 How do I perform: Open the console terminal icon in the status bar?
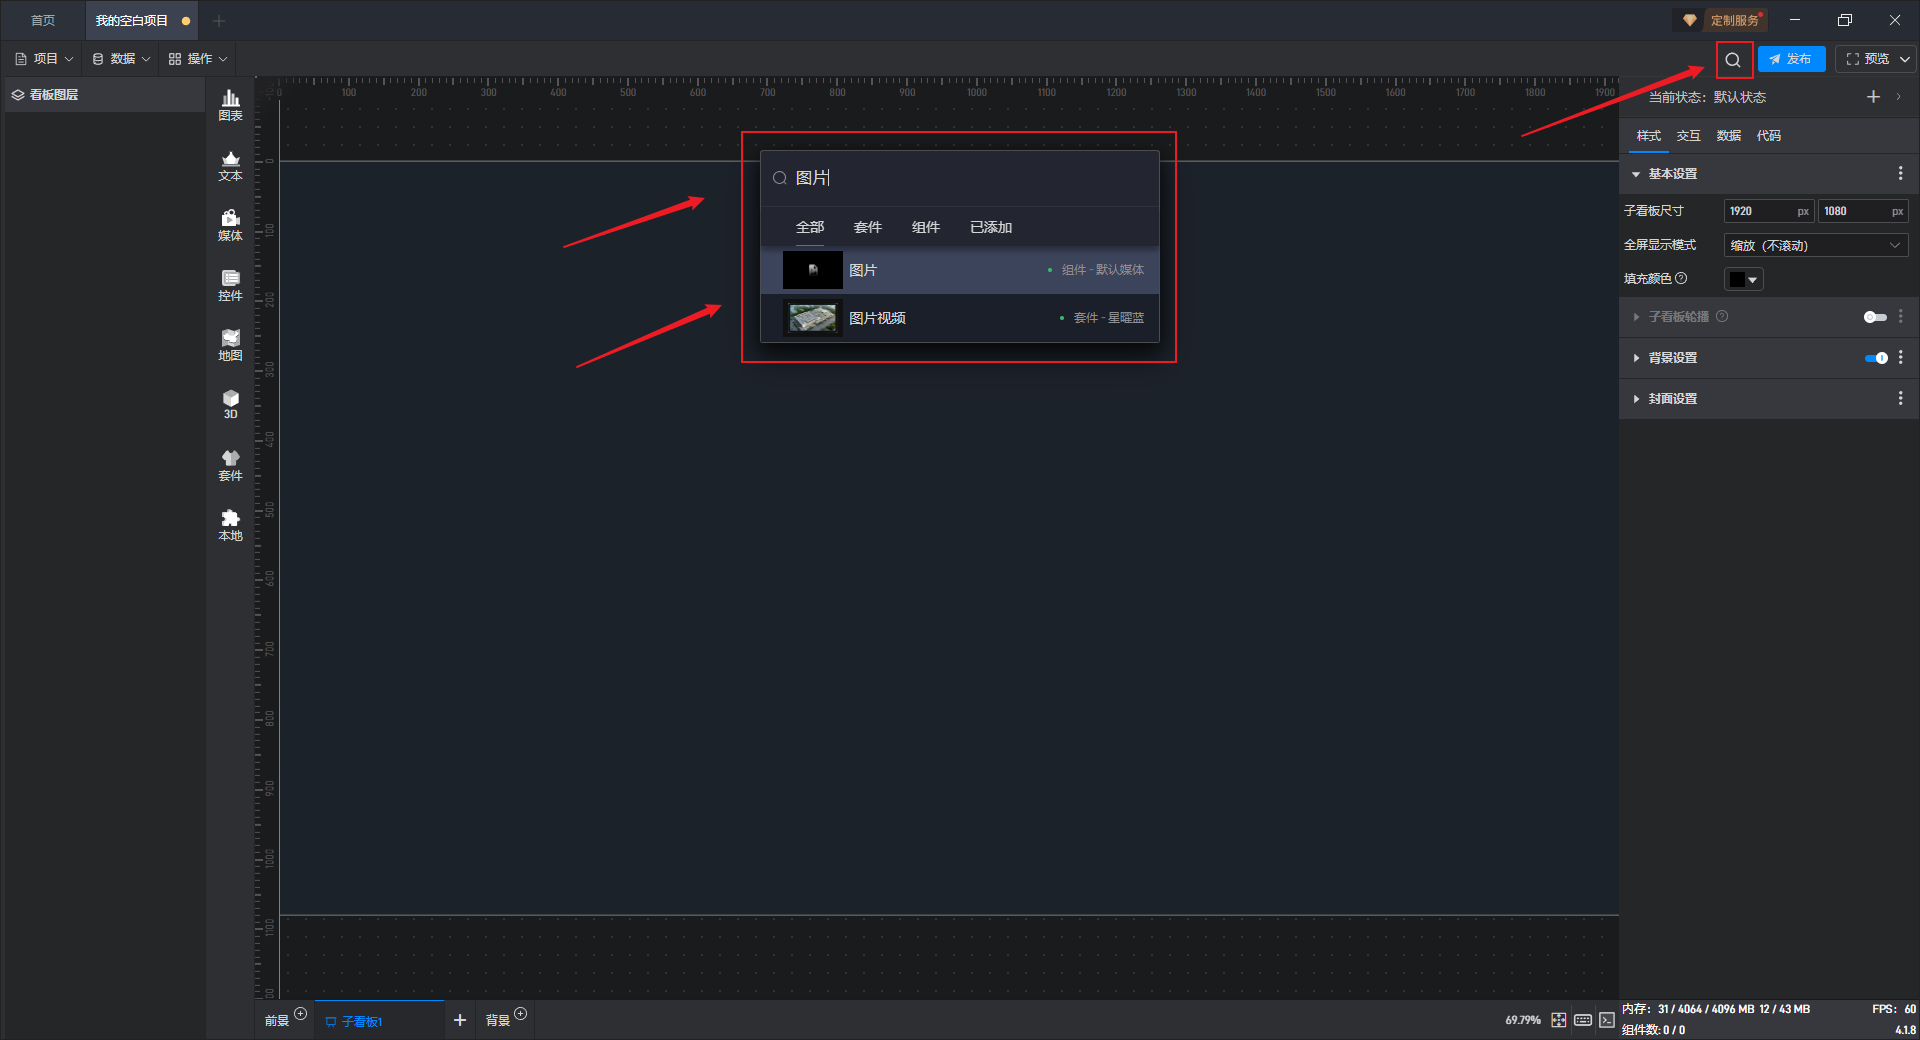click(1606, 1020)
